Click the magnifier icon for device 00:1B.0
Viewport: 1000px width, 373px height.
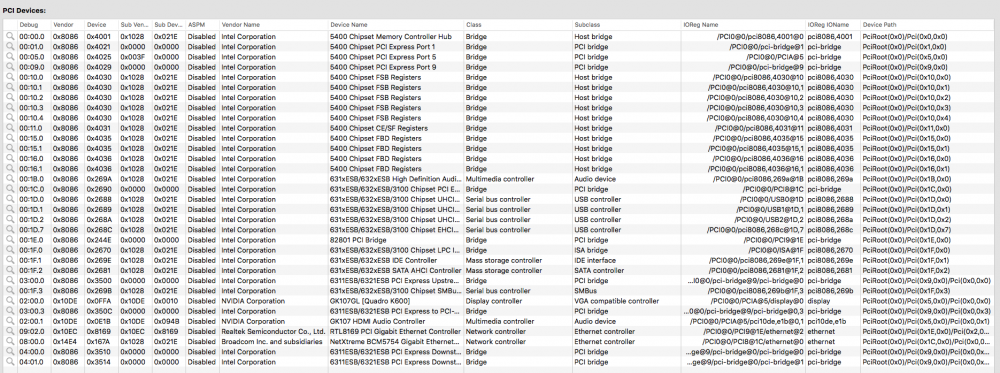pos(10,179)
